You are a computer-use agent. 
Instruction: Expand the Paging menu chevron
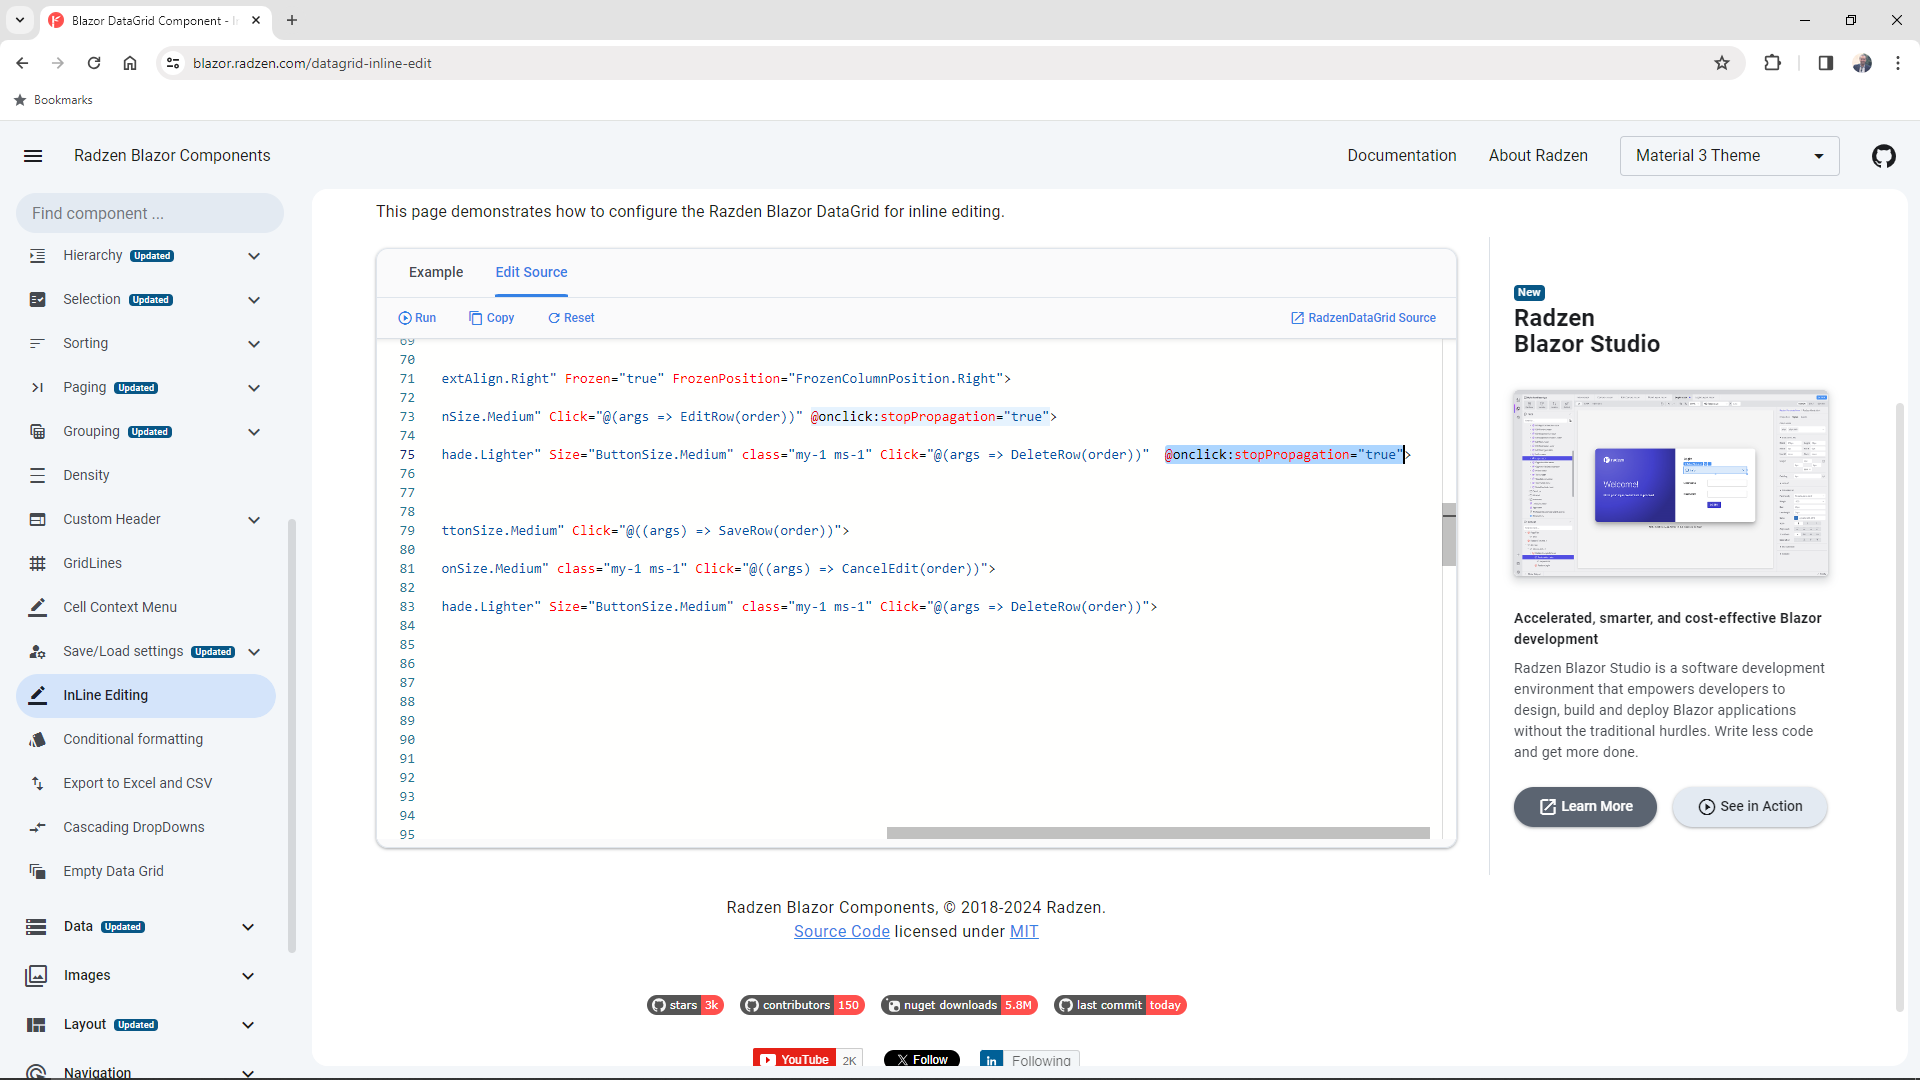254,388
